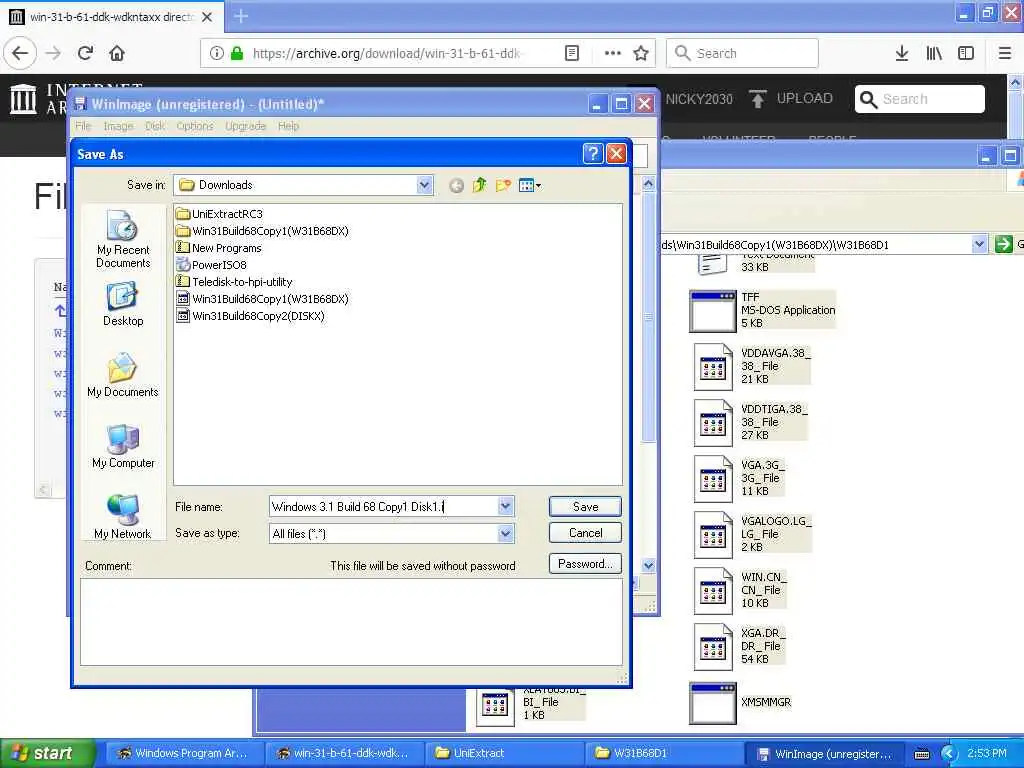Click the File name text field

384,506
